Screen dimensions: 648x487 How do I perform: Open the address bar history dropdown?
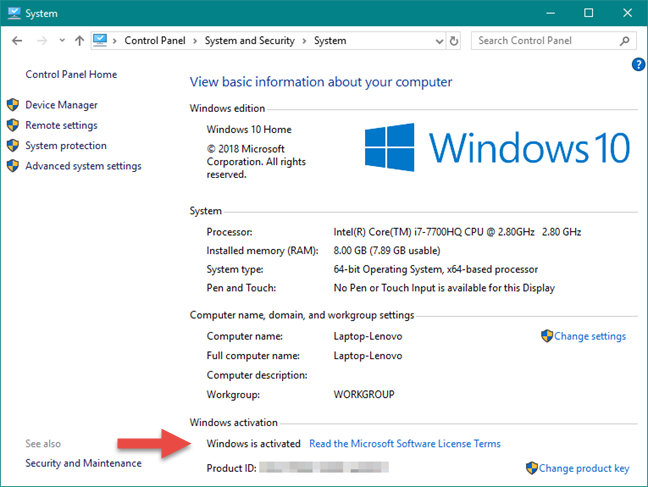point(439,41)
